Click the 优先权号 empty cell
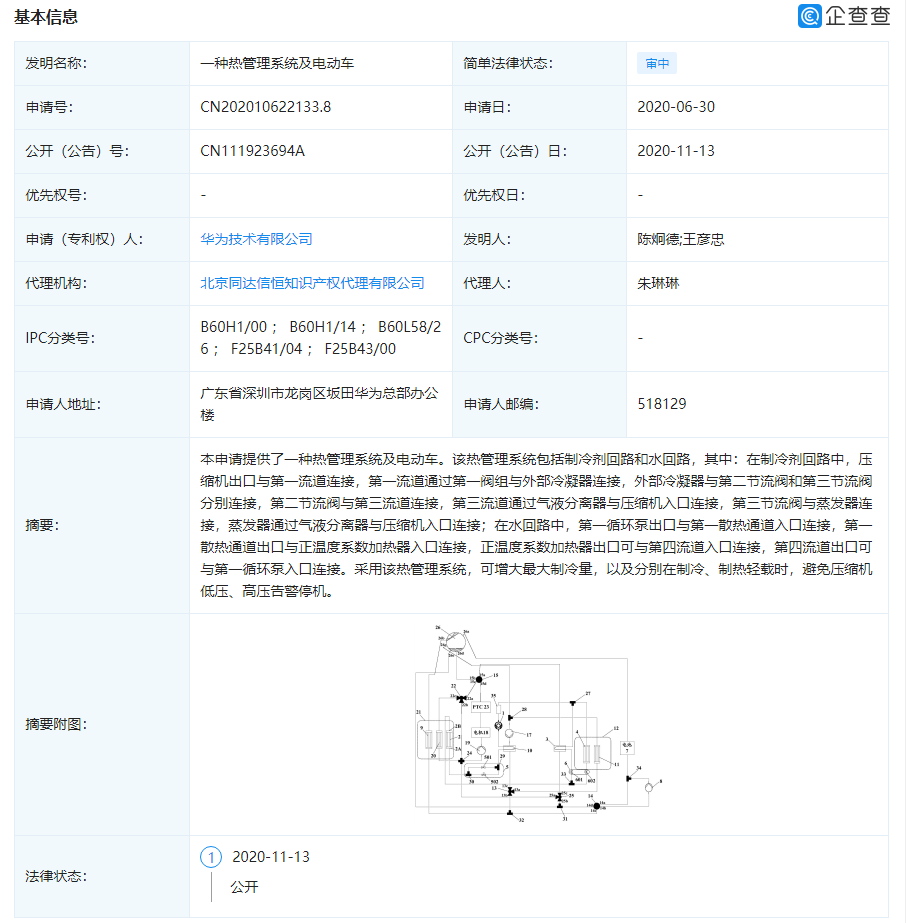This screenshot has height=923, width=906. tap(203, 195)
